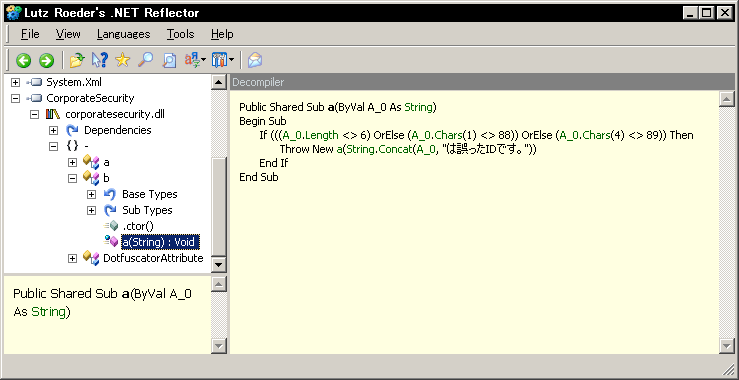Click the Open assembly folder icon
The width and height of the screenshot is (739, 380).
click(x=77, y=60)
